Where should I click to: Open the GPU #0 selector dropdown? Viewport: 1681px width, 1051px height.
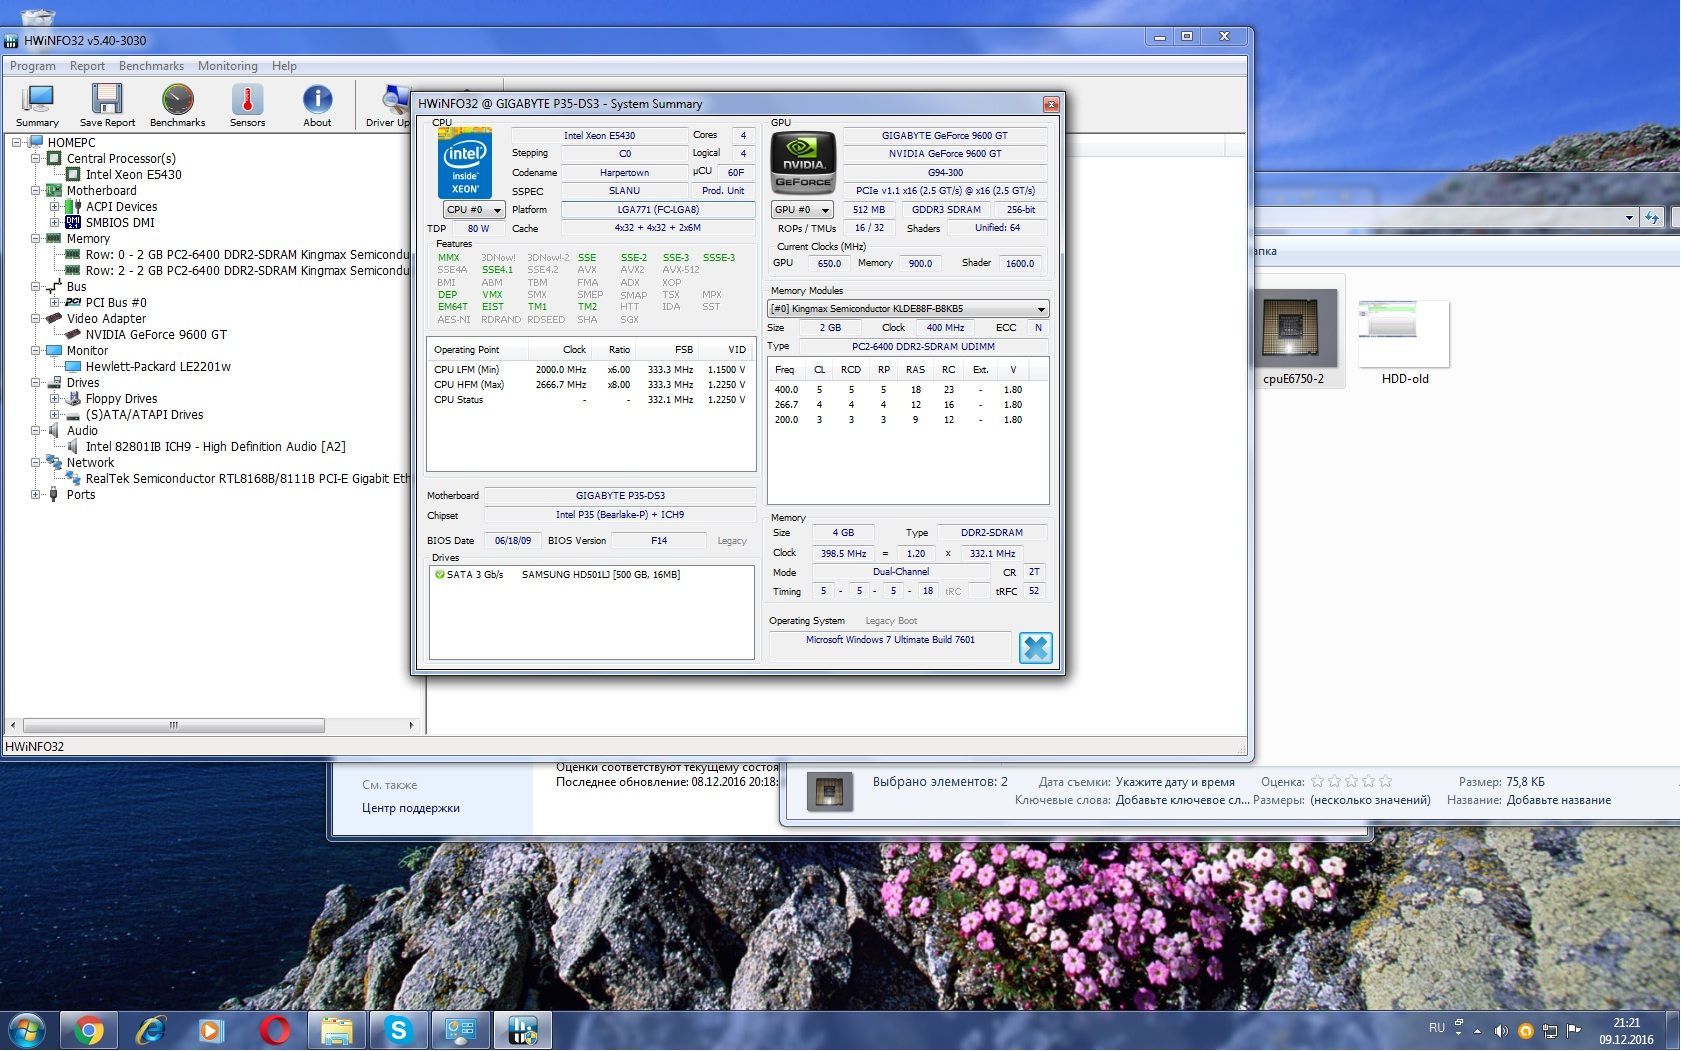pyautogui.click(x=802, y=210)
